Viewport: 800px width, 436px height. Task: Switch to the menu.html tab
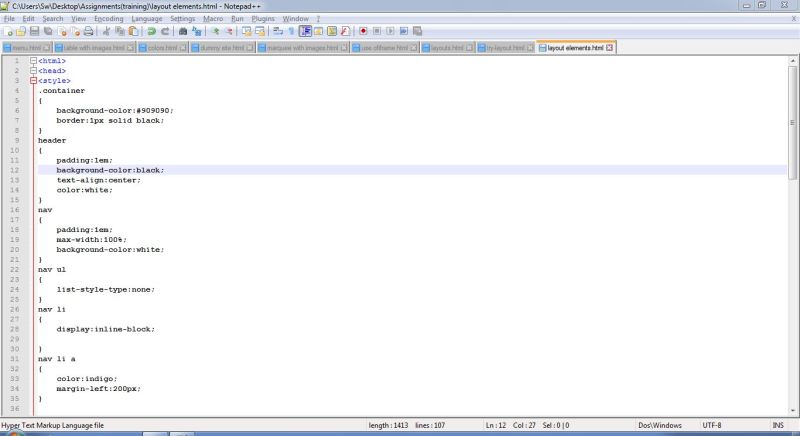tap(27, 47)
